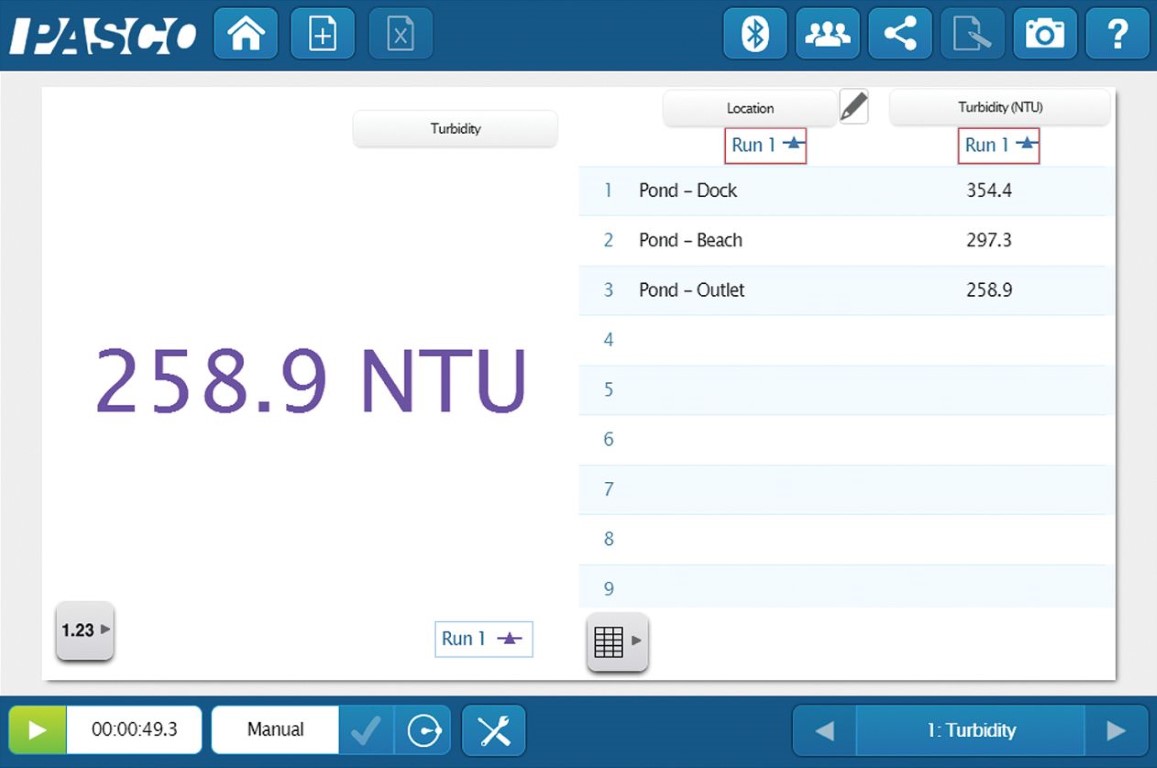Open Run 1 dropdown under Location column
The image size is (1157, 768).
click(766, 146)
